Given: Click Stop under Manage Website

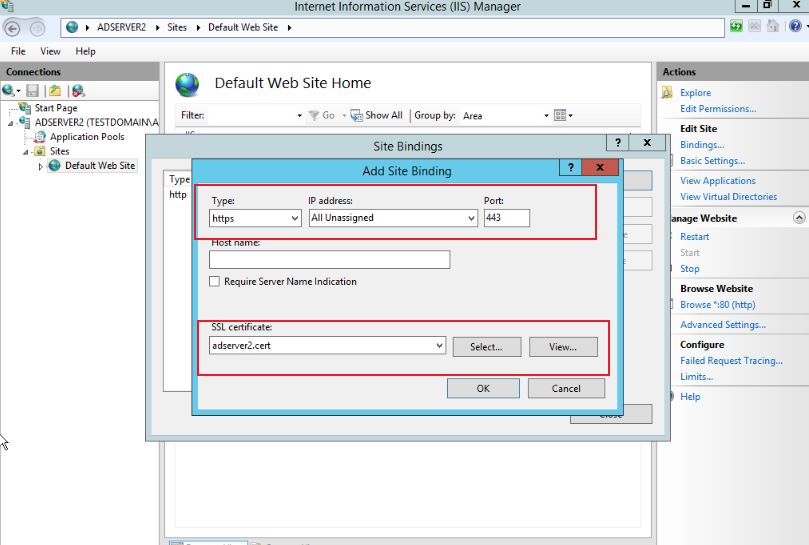Looking at the screenshot, I should pos(689,269).
